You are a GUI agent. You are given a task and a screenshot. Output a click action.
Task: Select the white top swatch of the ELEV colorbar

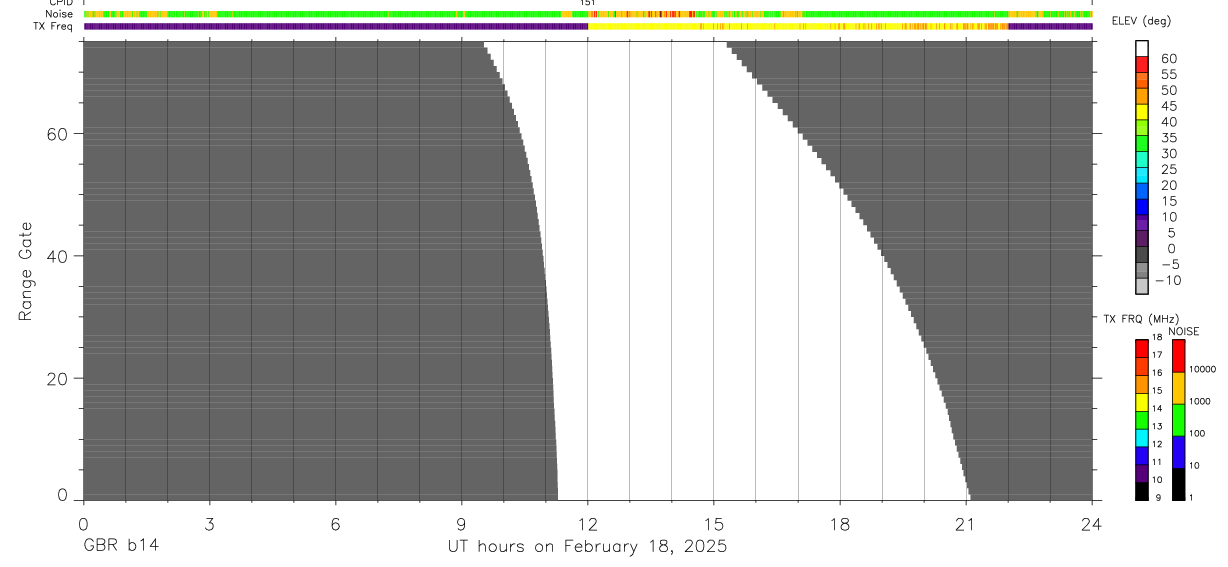pyautogui.click(x=1142, y=49)
